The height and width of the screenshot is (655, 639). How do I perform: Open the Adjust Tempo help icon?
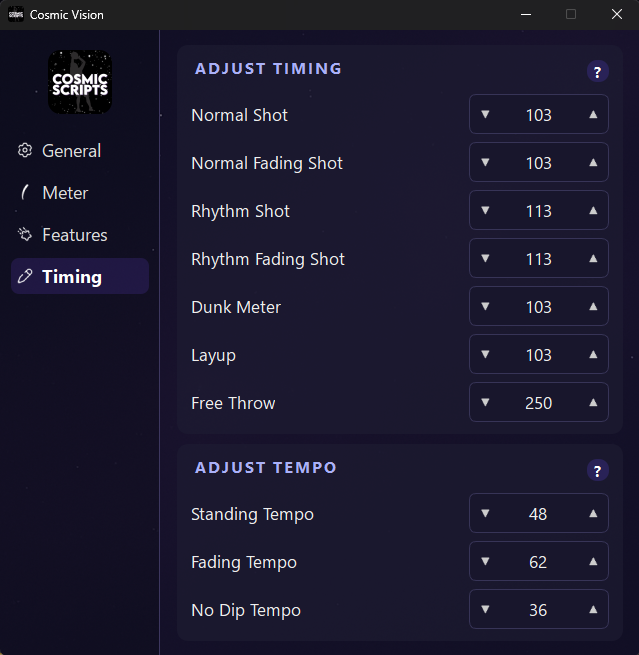point(597,471)
